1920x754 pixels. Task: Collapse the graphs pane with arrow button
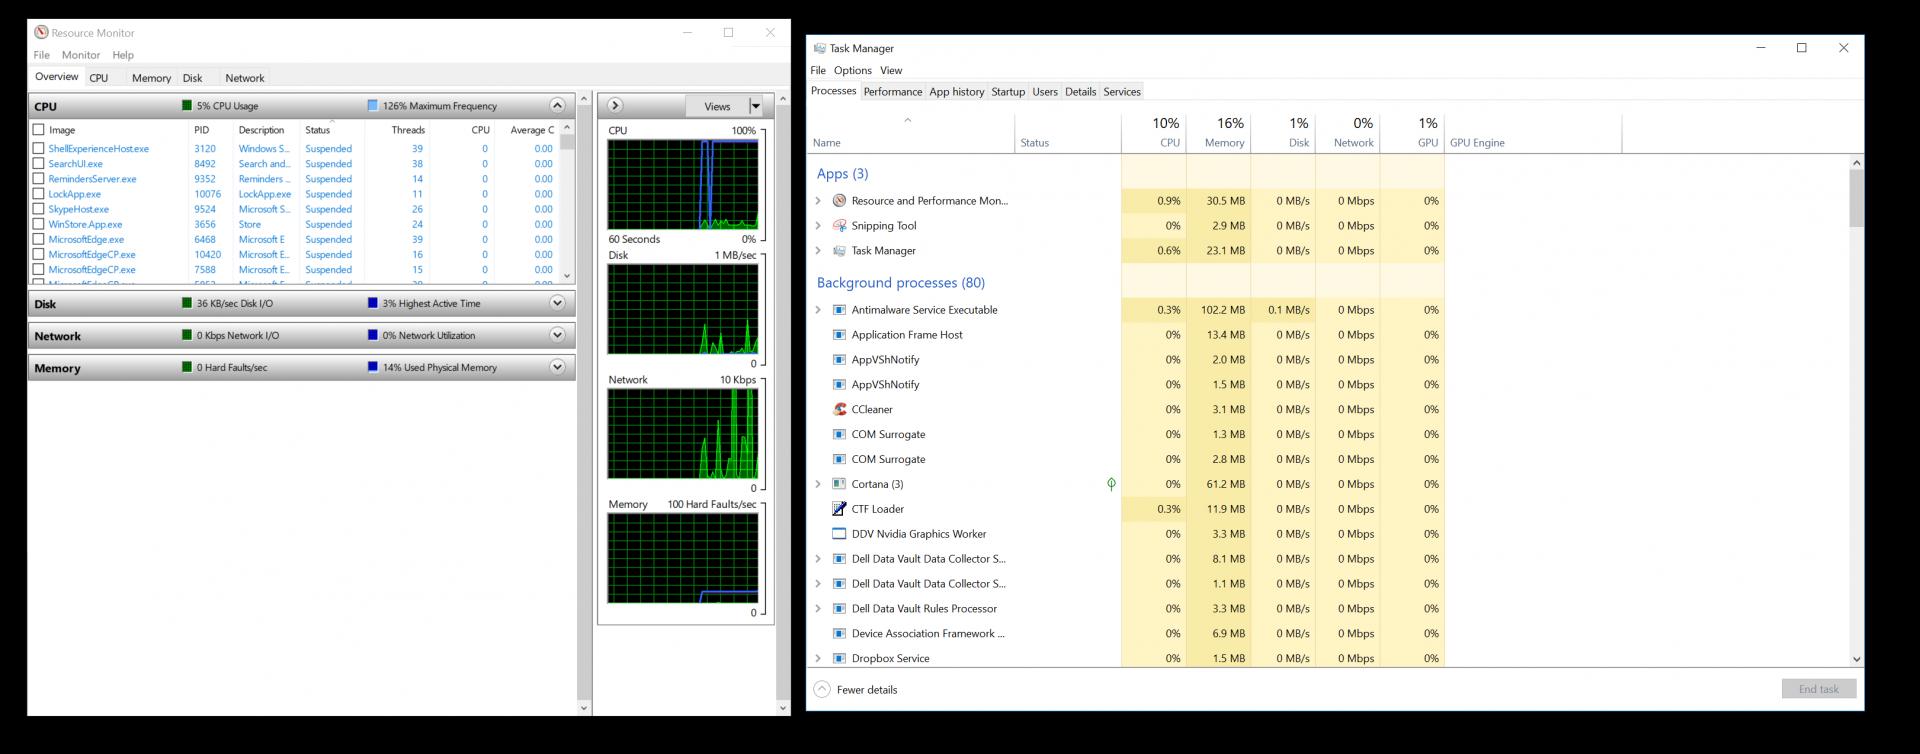pyautogui.click(x=615, y=105)
